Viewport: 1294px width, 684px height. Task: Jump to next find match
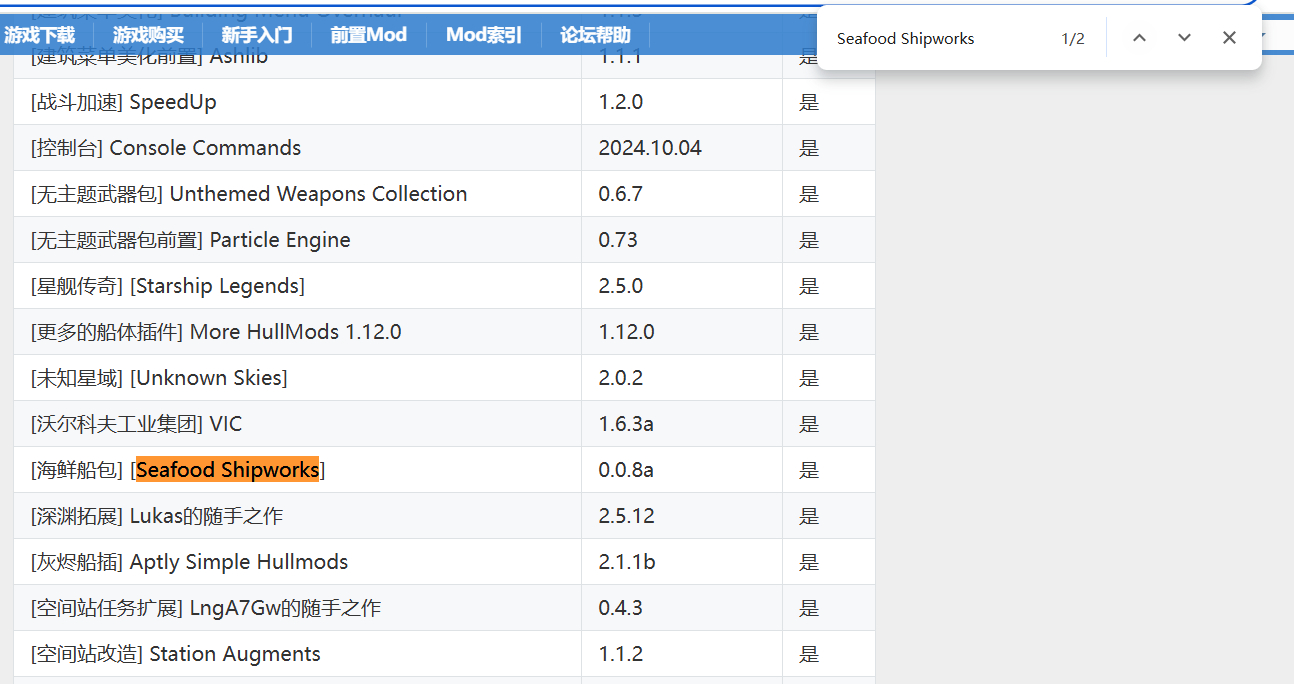click(x=1184, y=38)
